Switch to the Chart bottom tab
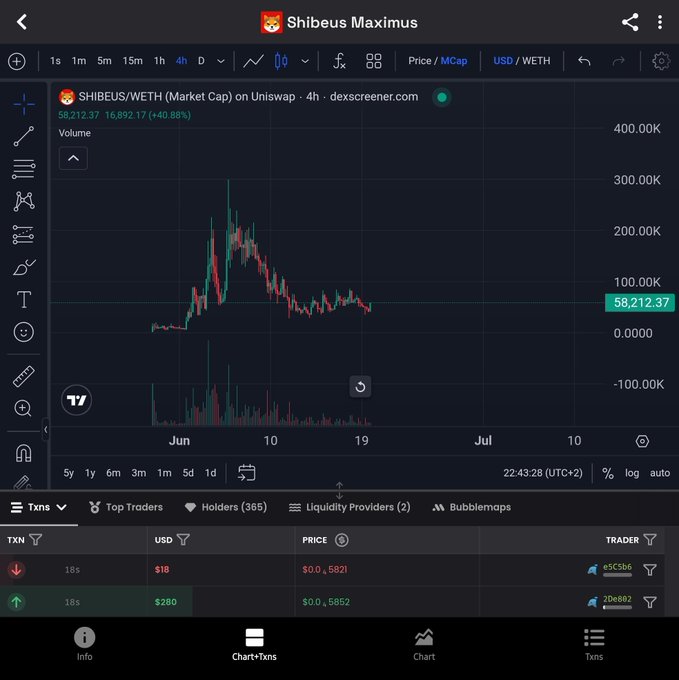This screenshot has width=679, height=680. click(424, 644)
